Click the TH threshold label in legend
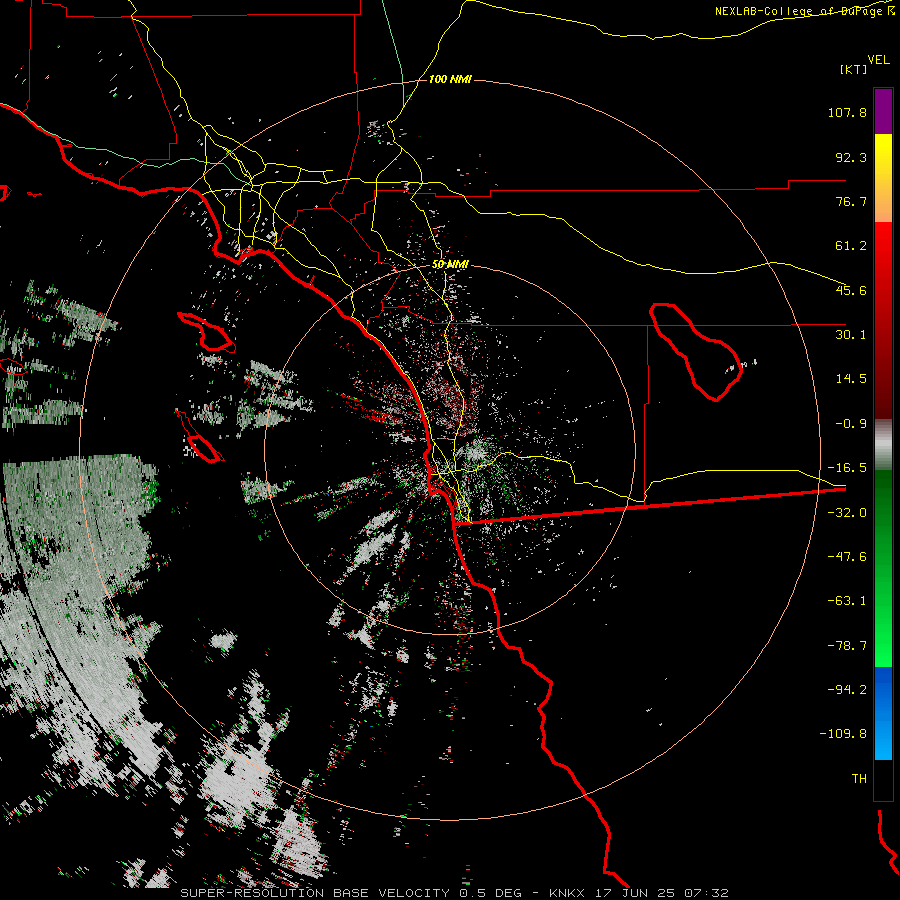Viewport: 900px width, 900px height. (859, 779)
